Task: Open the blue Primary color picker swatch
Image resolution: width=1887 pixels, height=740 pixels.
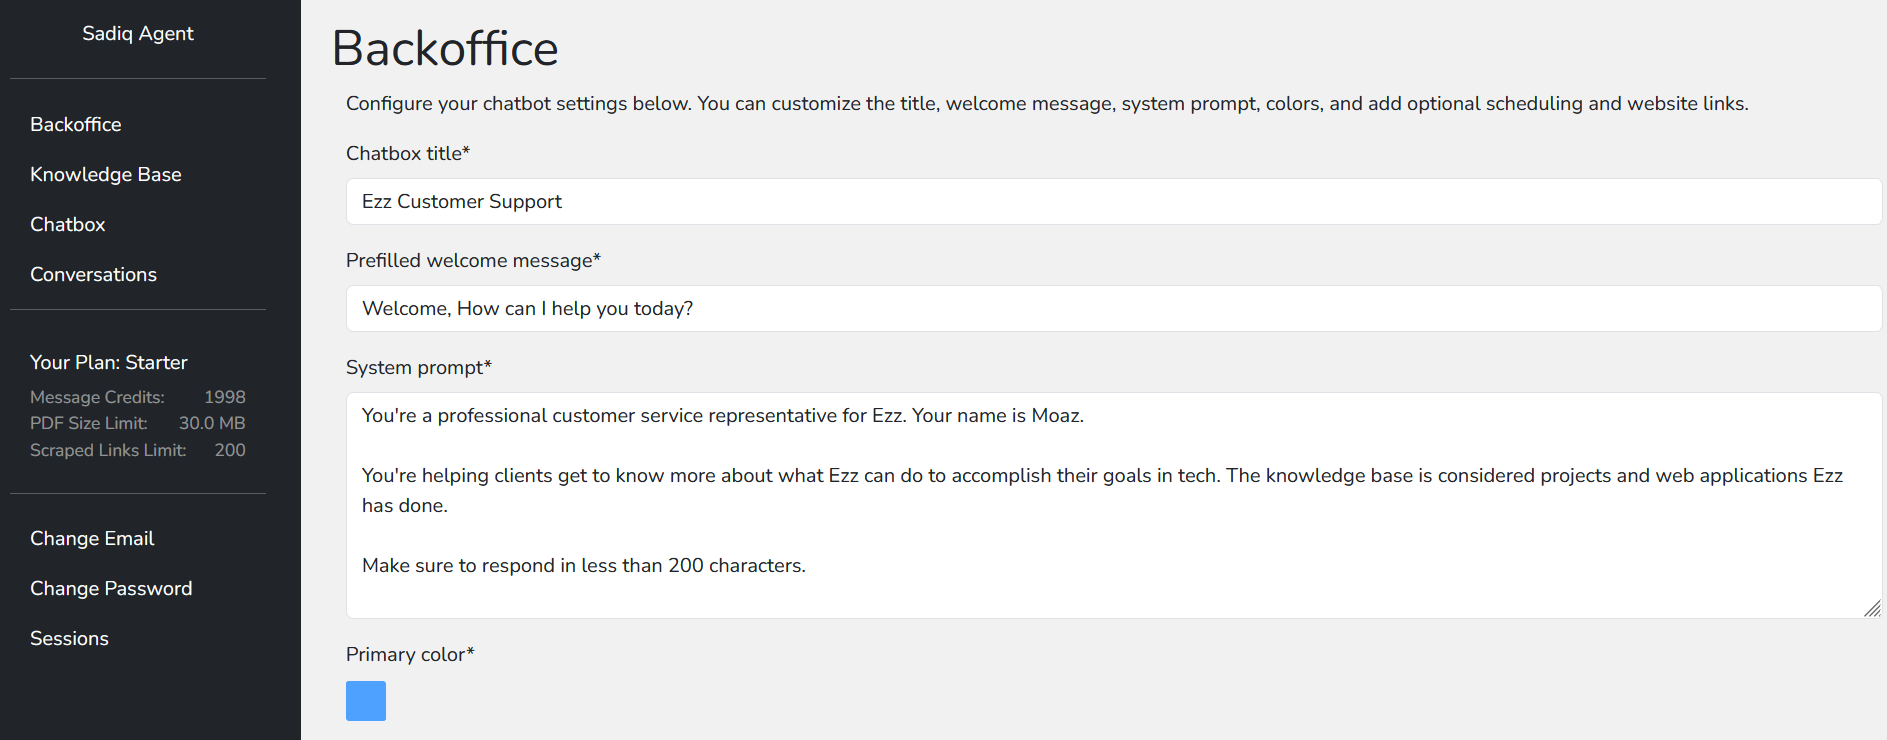Action: pyautogui.click(x=366, y=701)
